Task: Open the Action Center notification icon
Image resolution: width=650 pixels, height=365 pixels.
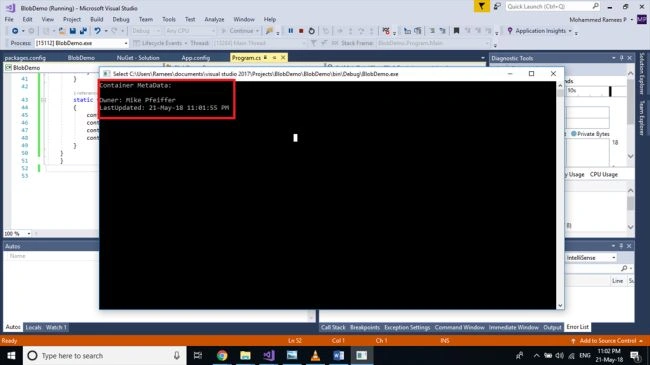Action: (635, 355)
